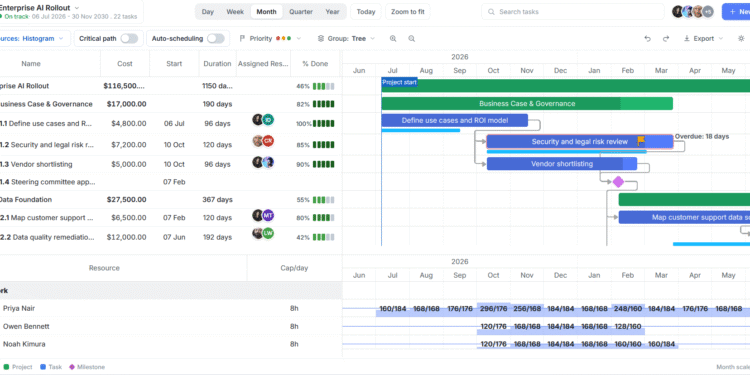Click the Cap/day column header
The height and width of the screenshot is (375, 750).
(x=294, y=268)
